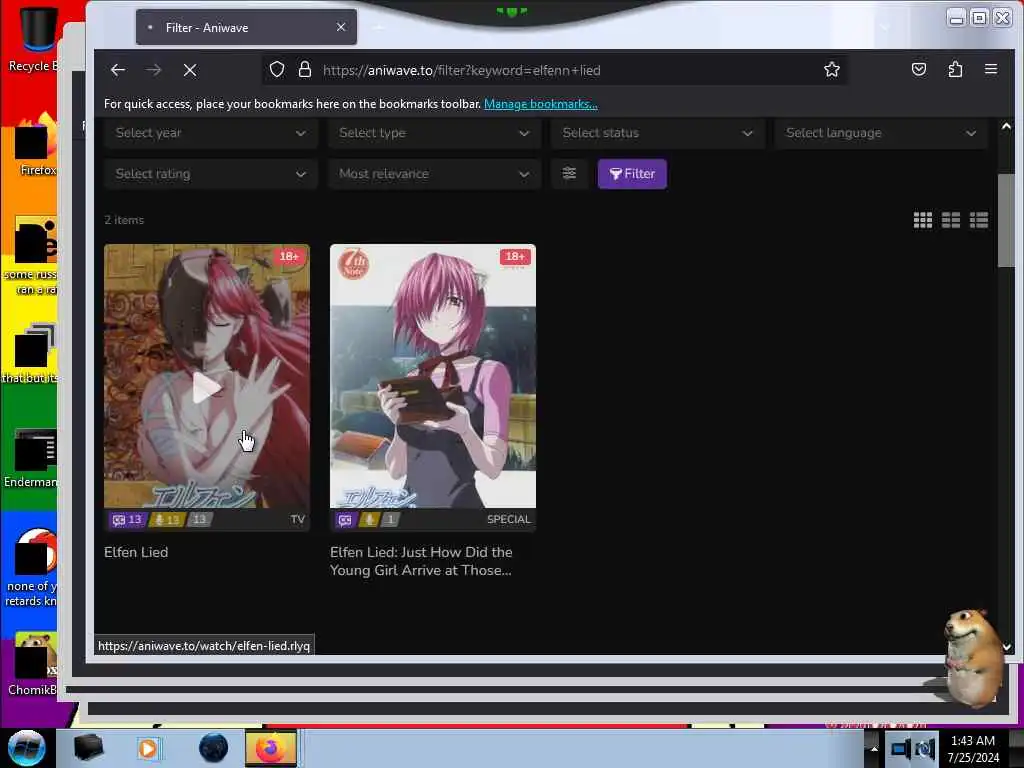Open the media player taskbar icon

pos(148,748)
